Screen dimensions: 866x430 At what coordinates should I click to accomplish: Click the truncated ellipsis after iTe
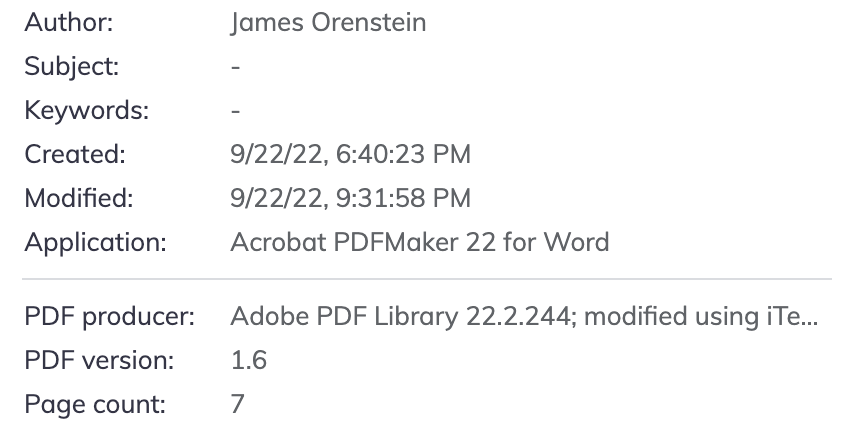810,319
